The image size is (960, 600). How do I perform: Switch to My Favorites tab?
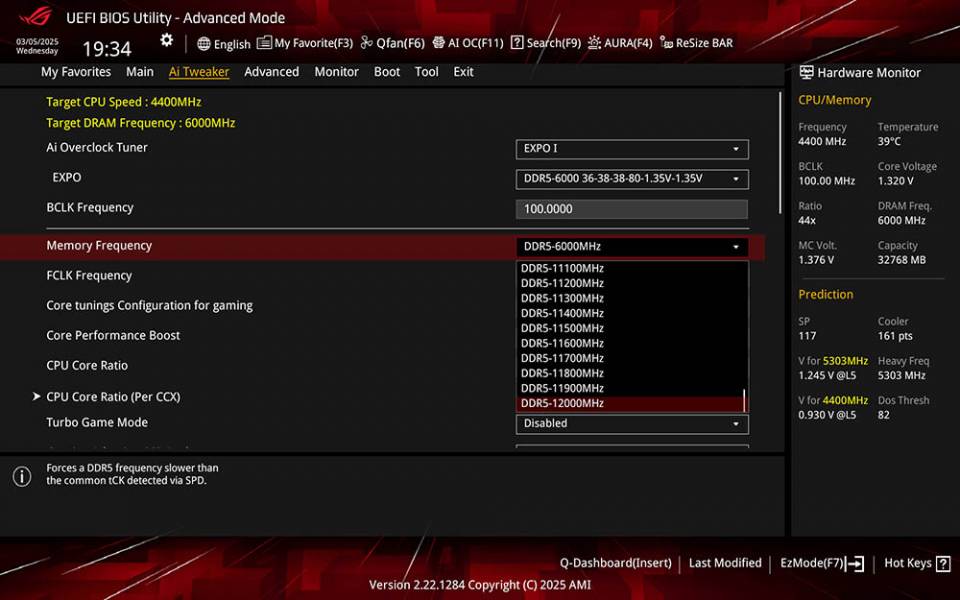tap(76, 72)
